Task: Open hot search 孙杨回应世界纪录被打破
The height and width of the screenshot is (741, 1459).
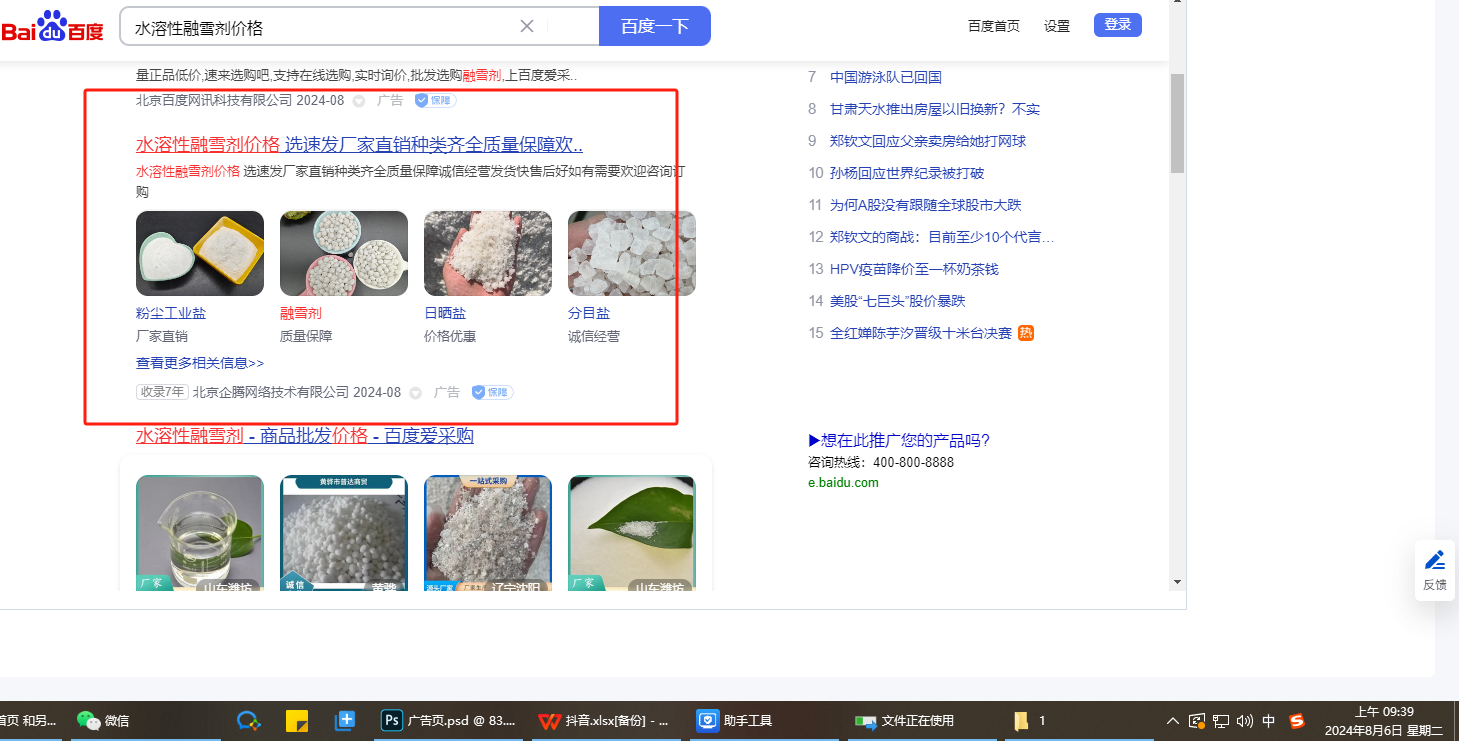Action: click(907, 173)
